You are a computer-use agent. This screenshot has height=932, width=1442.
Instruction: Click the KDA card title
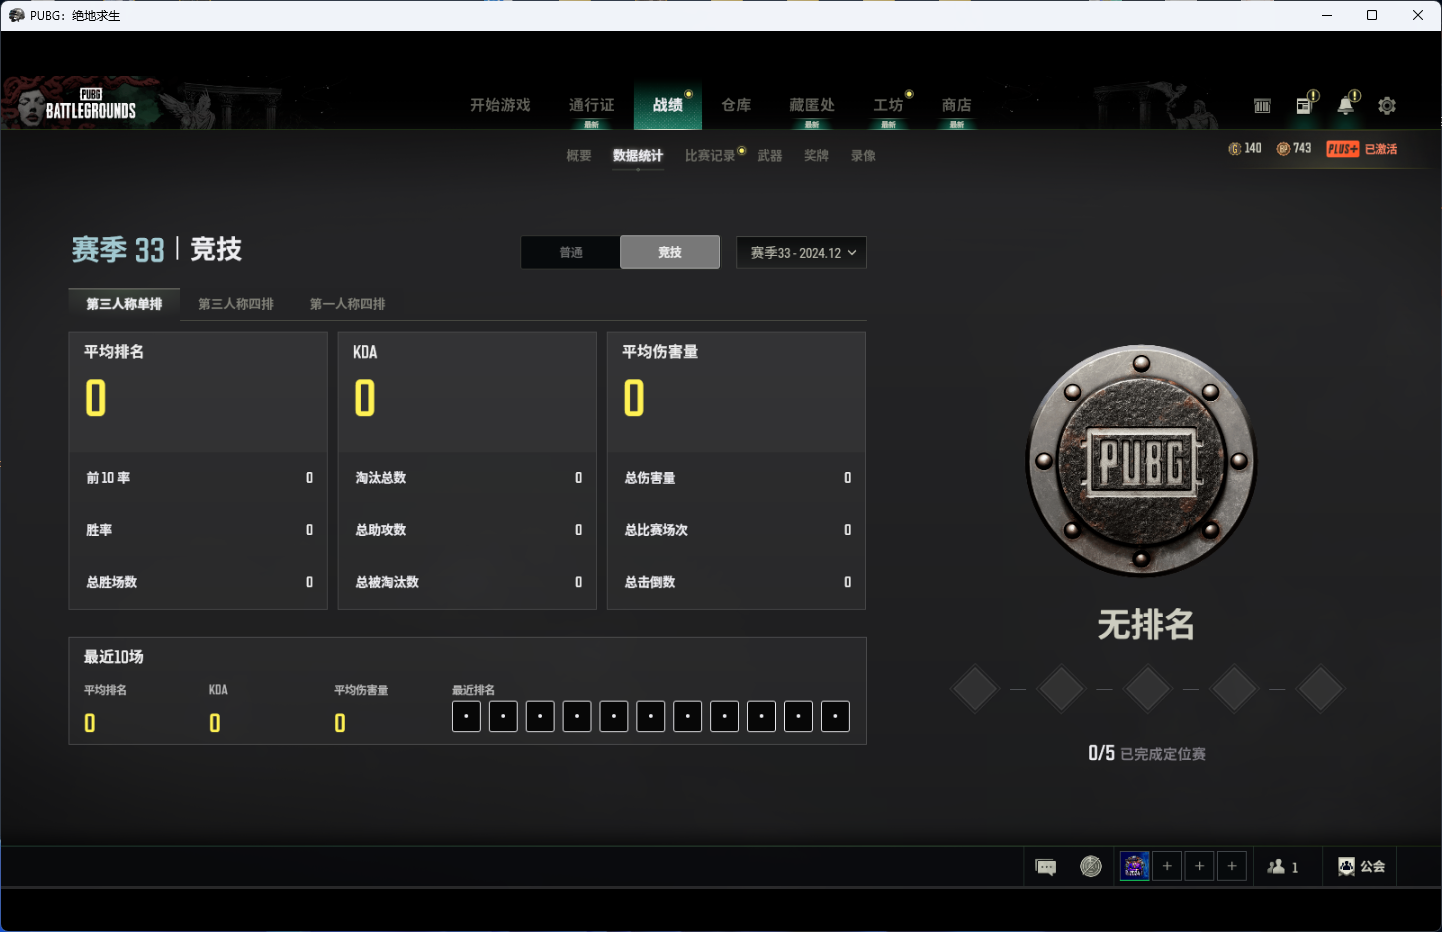365,352
